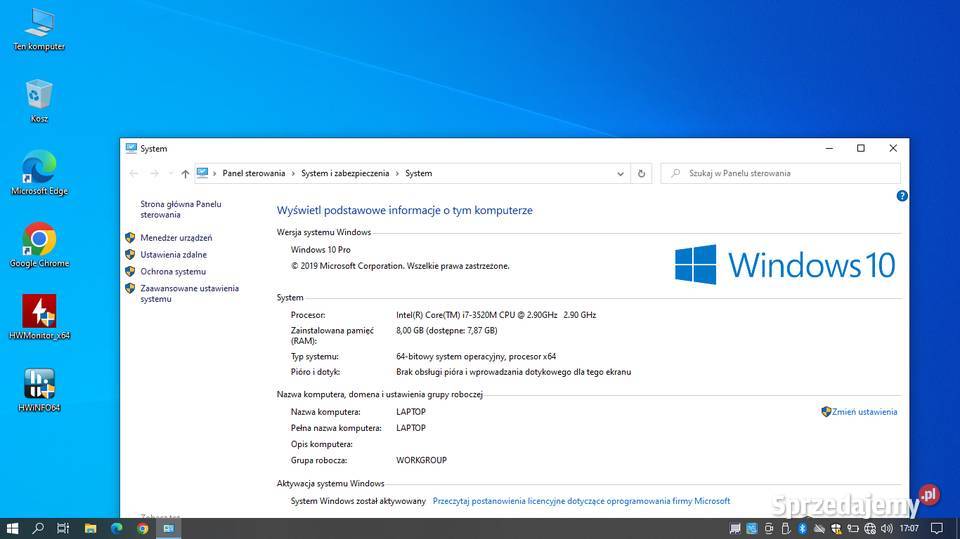Go to System i zabezpieczenia breadcrumb
This screenshot has height=539, width=960.
coord(345,173)
